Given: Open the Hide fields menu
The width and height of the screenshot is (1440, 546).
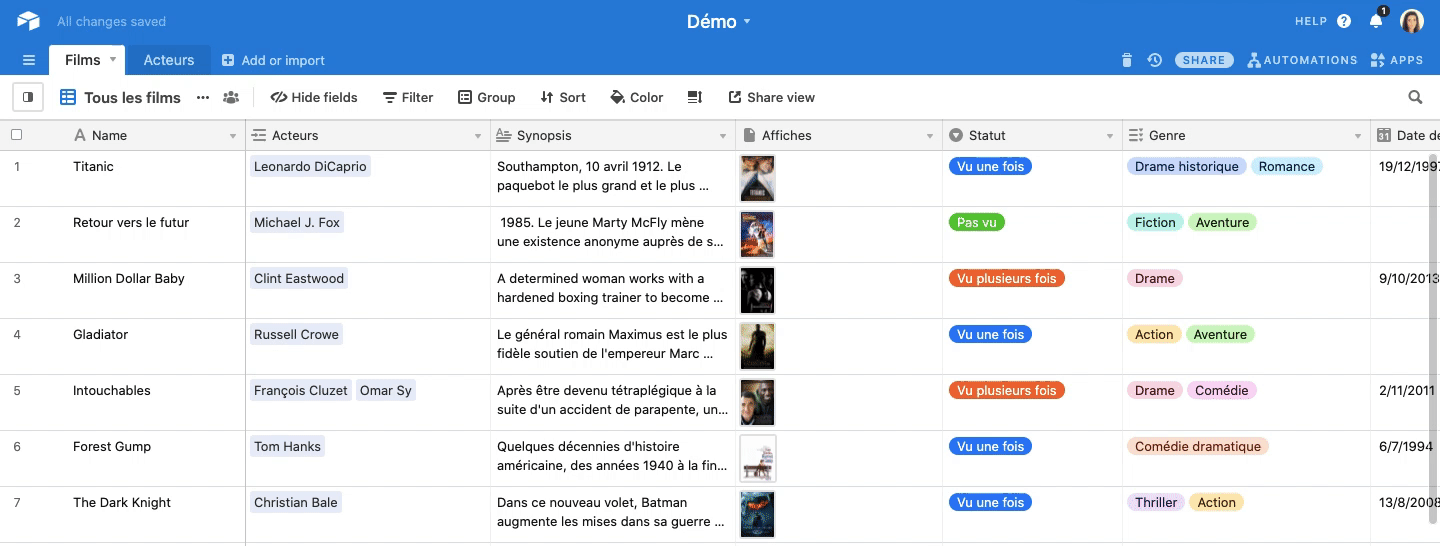Looking at the screenshot, I should pyautogui.click(x=314, y=97).
